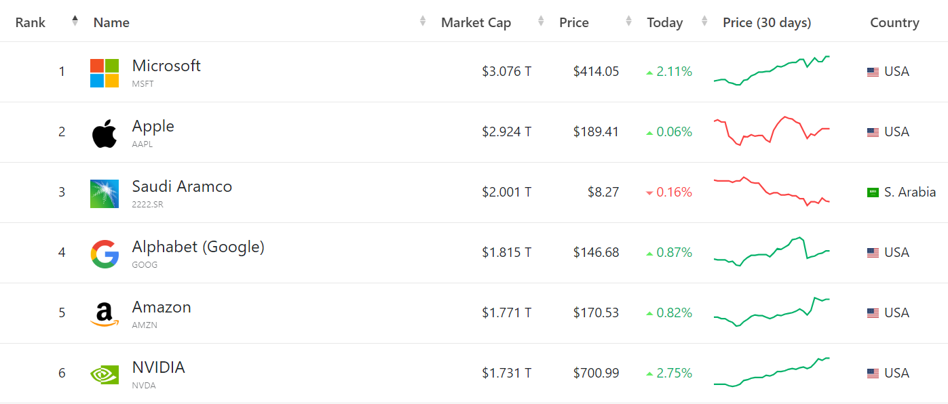Click the Apple logo icon
This screenshot has width=948, height=404.
click(104, 132)
